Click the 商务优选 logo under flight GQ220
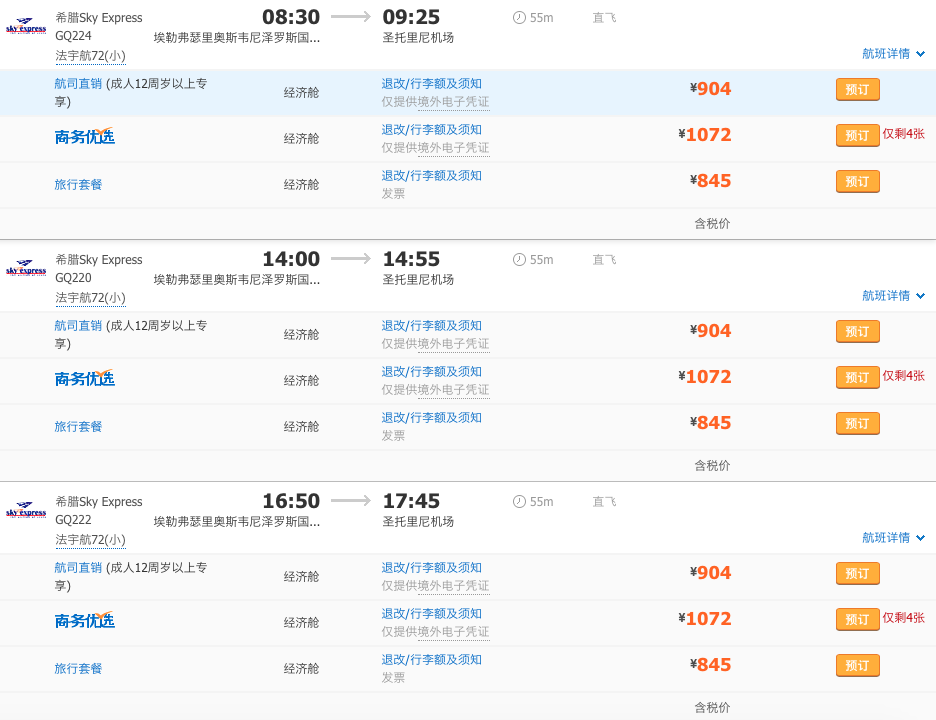This screenshot has height=720, width=936. pyautogui.click(x=85, y=378)
